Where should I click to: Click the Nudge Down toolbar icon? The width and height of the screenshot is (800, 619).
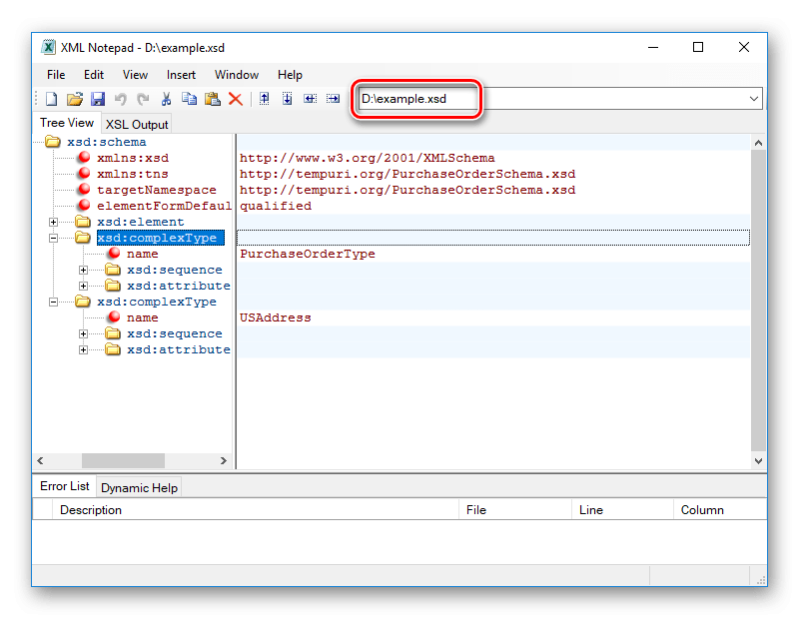(287, 98)
